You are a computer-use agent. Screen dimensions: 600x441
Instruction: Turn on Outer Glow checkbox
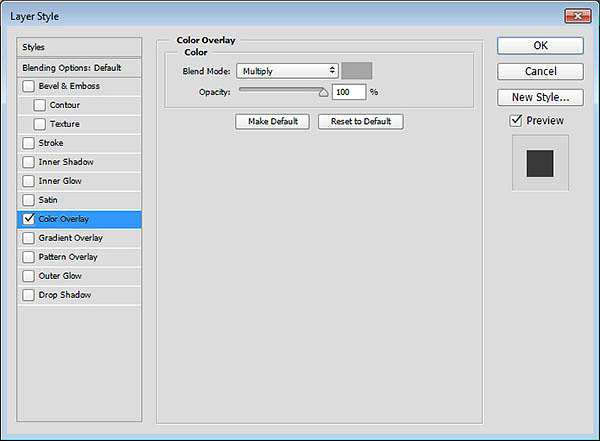coord(28,276)
